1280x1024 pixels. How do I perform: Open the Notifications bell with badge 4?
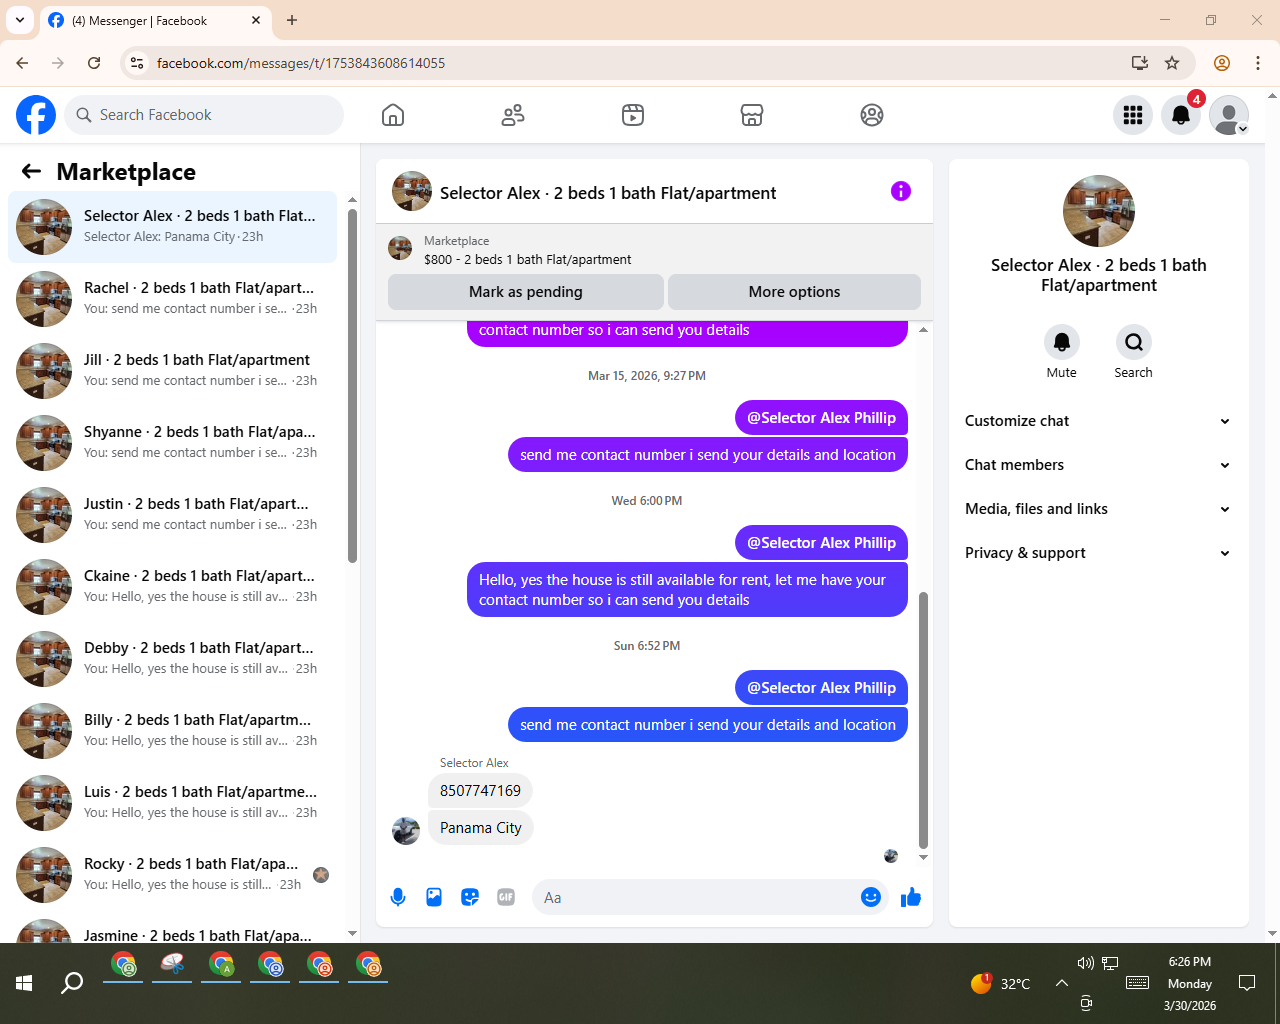[1181, 115]
